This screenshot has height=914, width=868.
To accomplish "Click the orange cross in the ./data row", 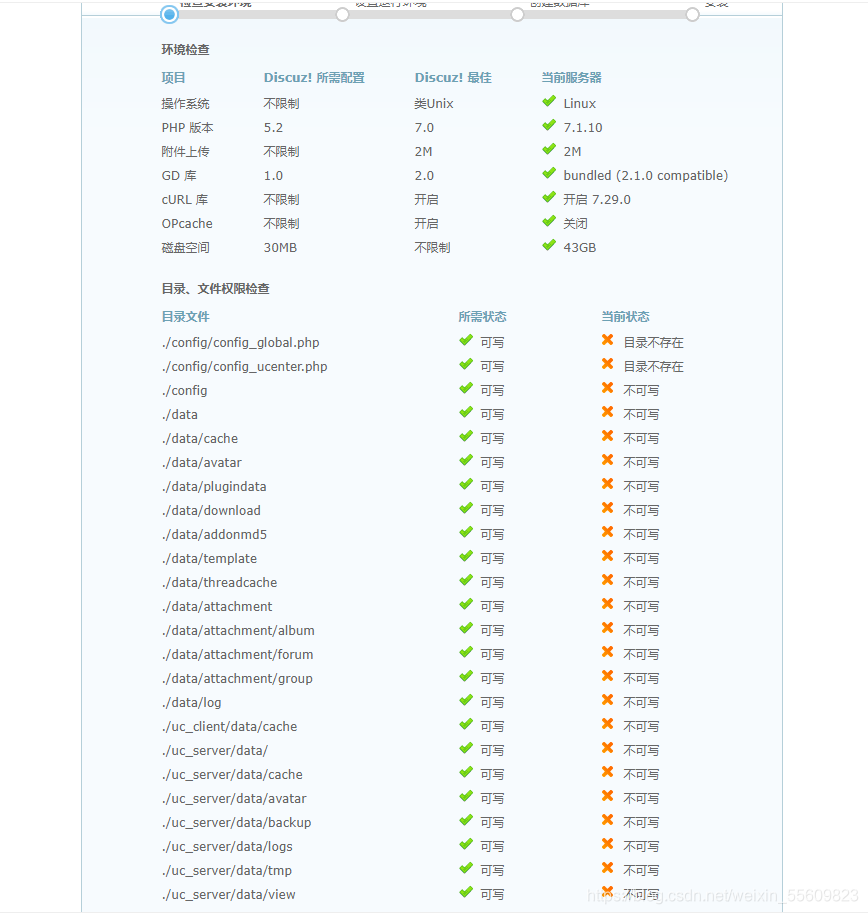I will (607, 412).
